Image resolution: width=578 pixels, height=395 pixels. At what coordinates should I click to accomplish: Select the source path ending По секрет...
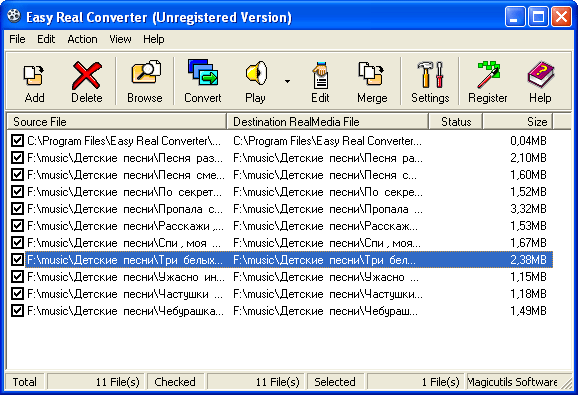click(x=125, y=192)
